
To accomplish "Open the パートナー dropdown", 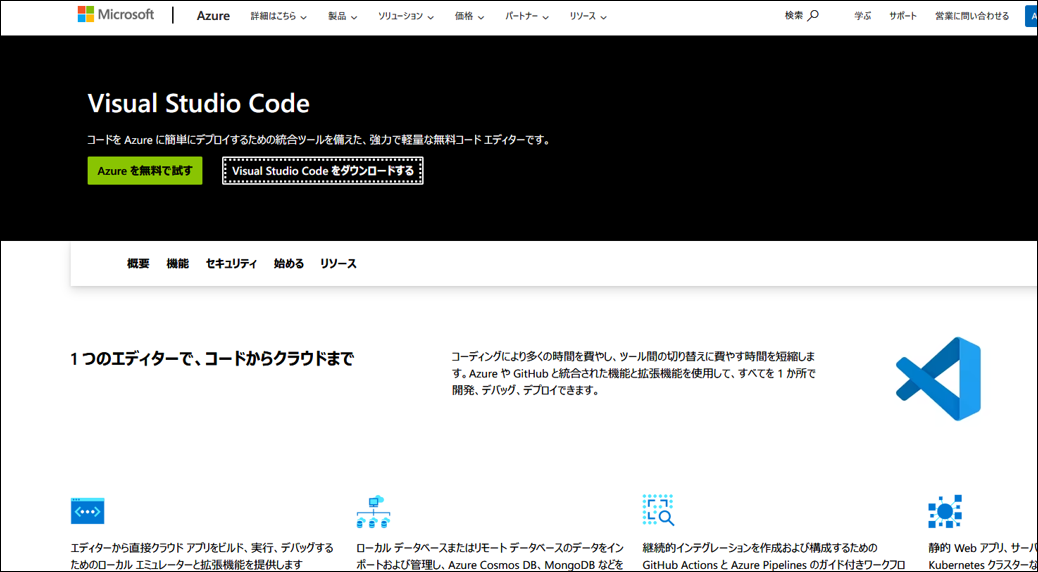I will pos(527,17).
